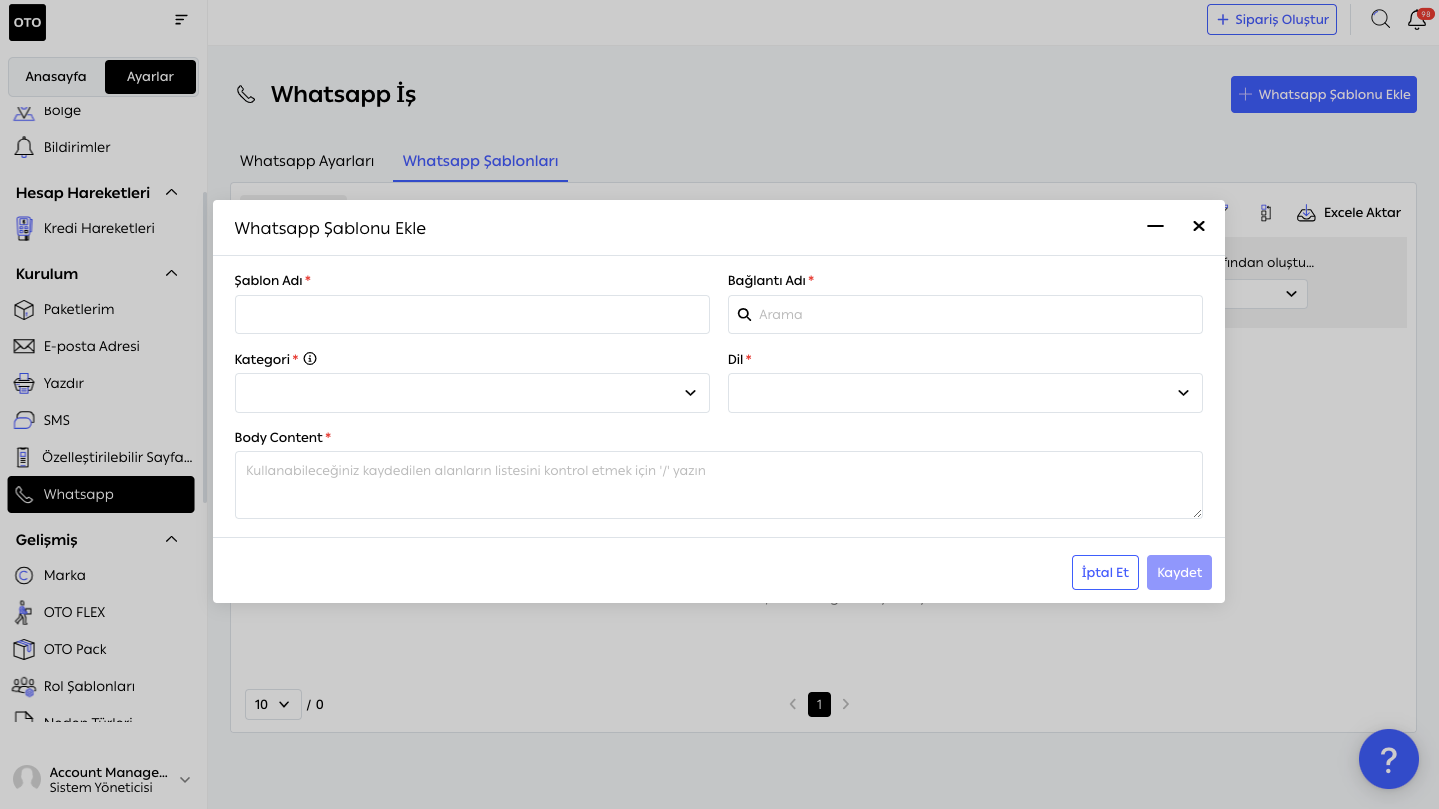Click the account avatar icon
The image size is (1439, 809).
[x=27, y=780]
